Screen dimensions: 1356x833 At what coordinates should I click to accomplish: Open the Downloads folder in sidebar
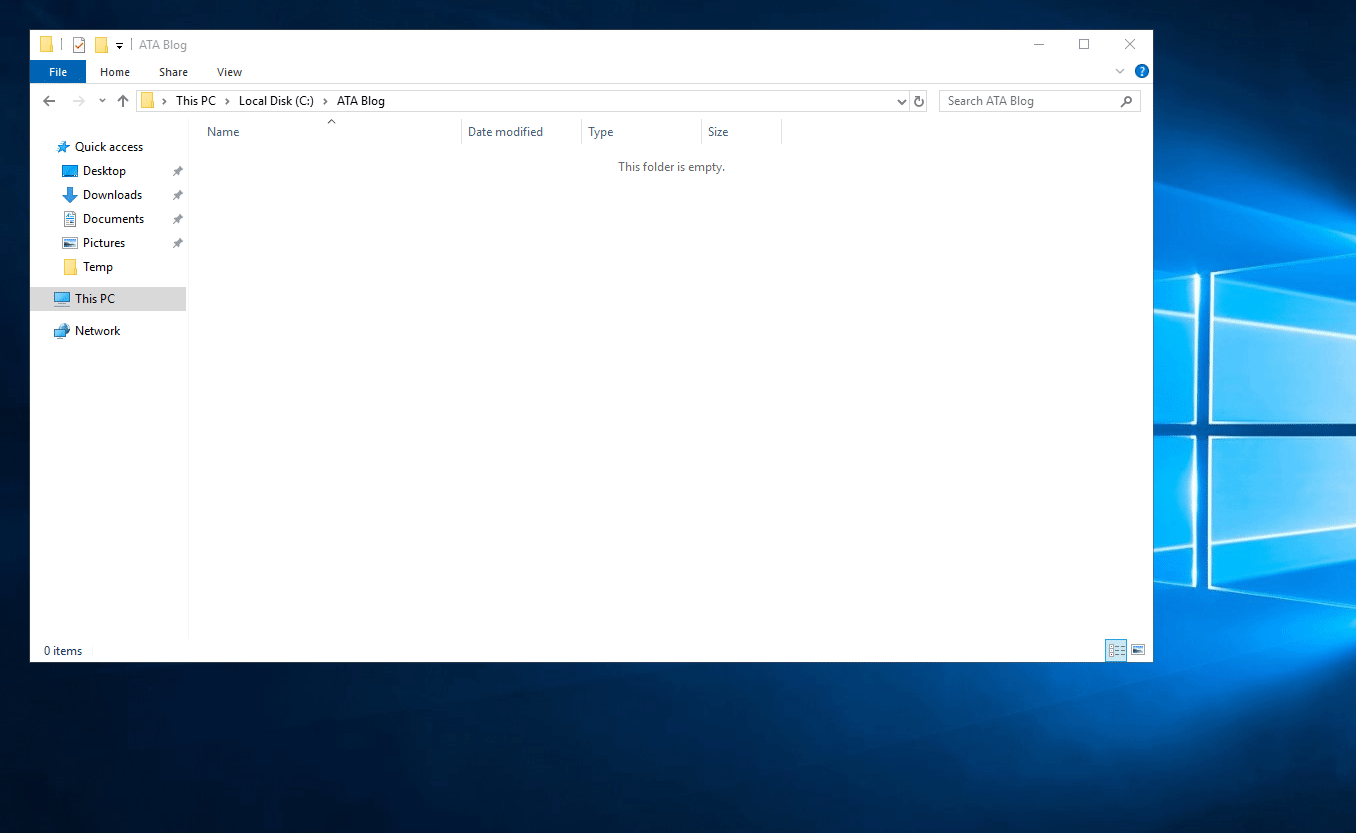pos(111,194)
